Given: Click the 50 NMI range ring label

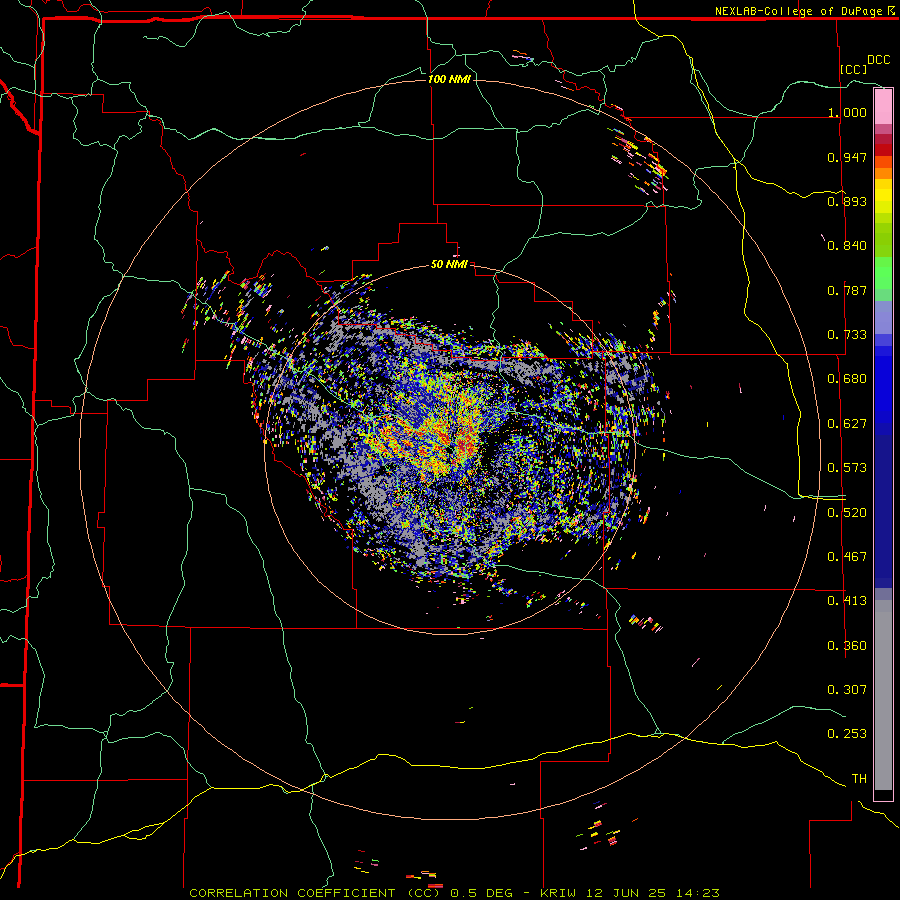Looking at the screenshot, I should tap(449, 264).
